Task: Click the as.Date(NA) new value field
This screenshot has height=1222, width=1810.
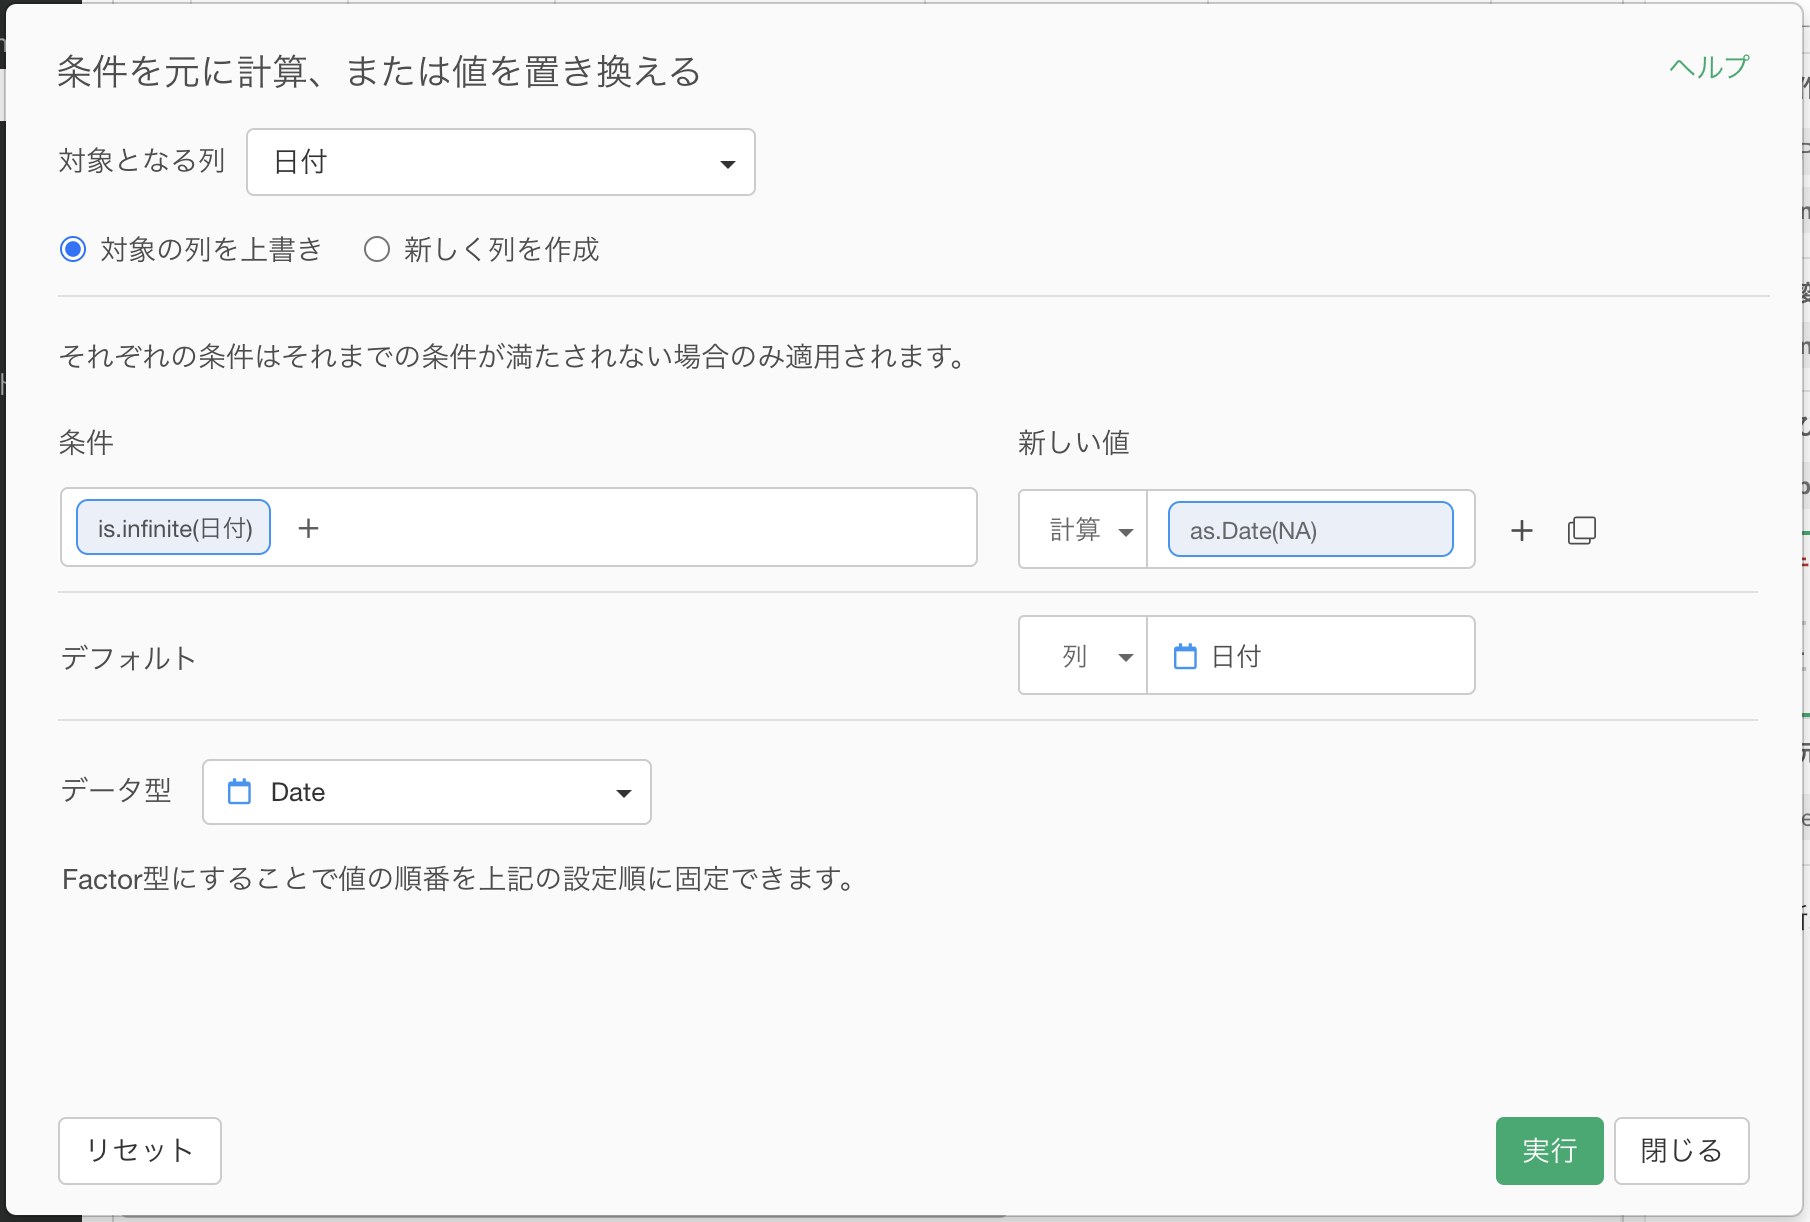Action: pyautogui.click(x=1310, y=530)
